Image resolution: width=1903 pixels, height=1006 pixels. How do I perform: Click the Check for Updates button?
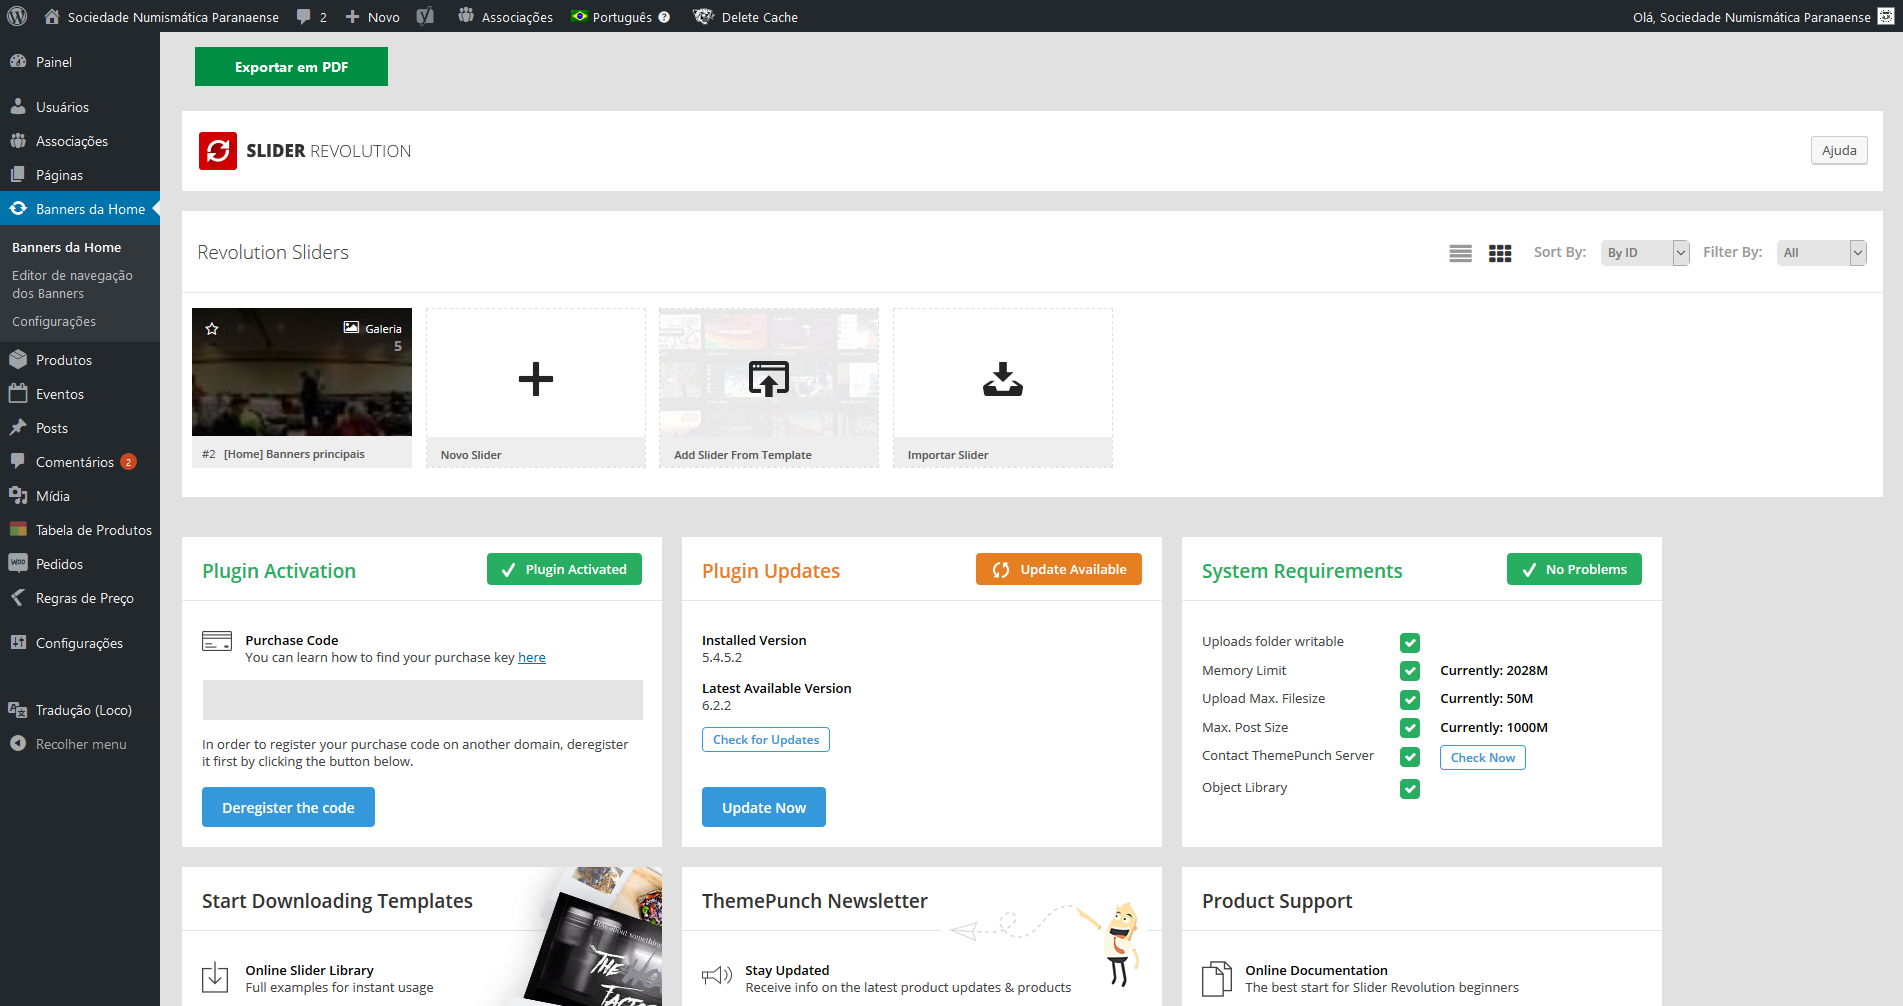(766, 740)
